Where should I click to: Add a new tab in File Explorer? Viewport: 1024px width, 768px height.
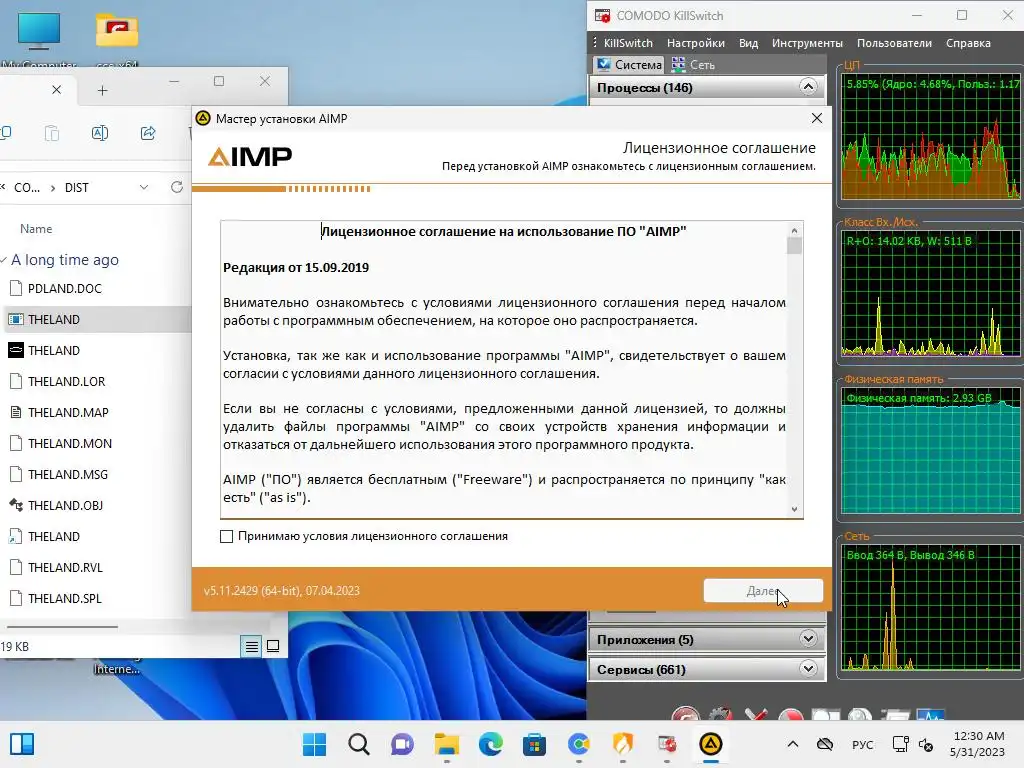pos(103,90)
